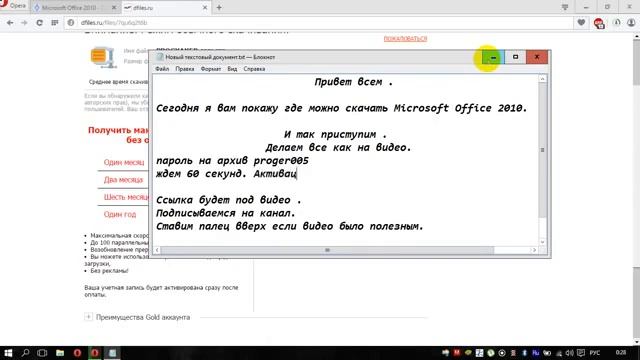This screenshot has height=360, width=640.
Task: Open Справка menu in Notepad
Action: pyautogui.click(x=254, y=69)
